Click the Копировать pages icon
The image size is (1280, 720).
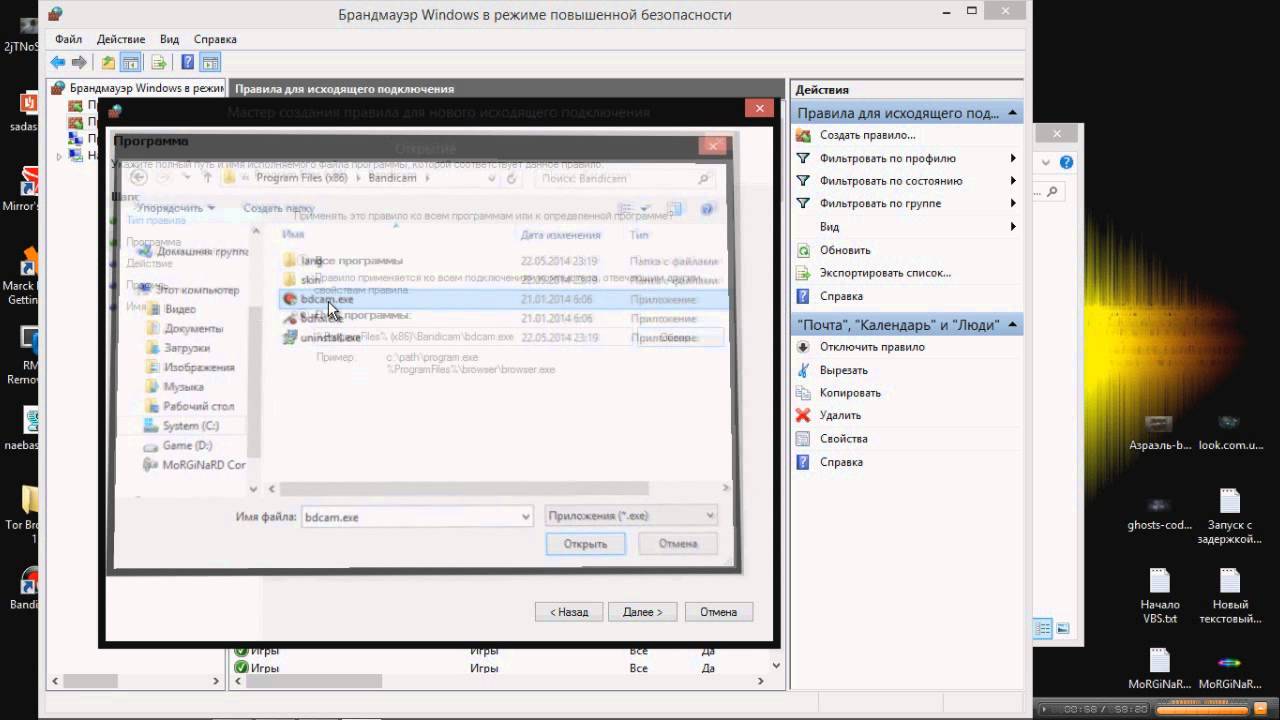coord(802,393)
